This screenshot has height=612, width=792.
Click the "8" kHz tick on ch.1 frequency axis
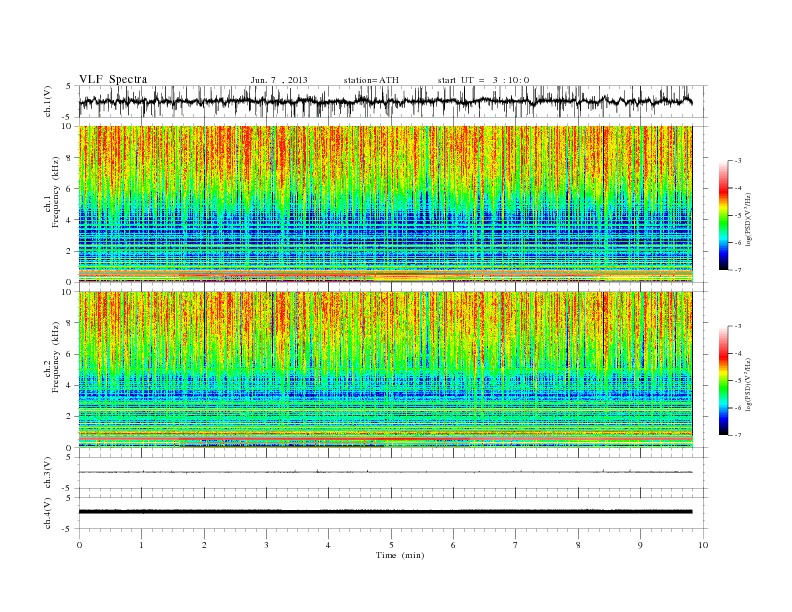click(x=70, y=158)
